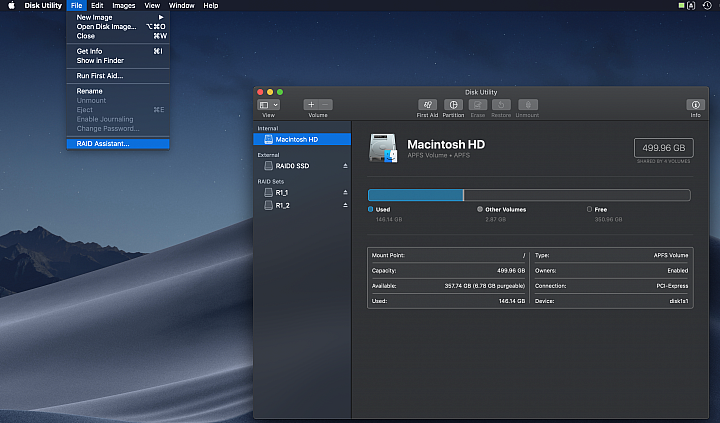Expand the New Image submenu
This screenshot has width=720, height=423.
[118, 17]
